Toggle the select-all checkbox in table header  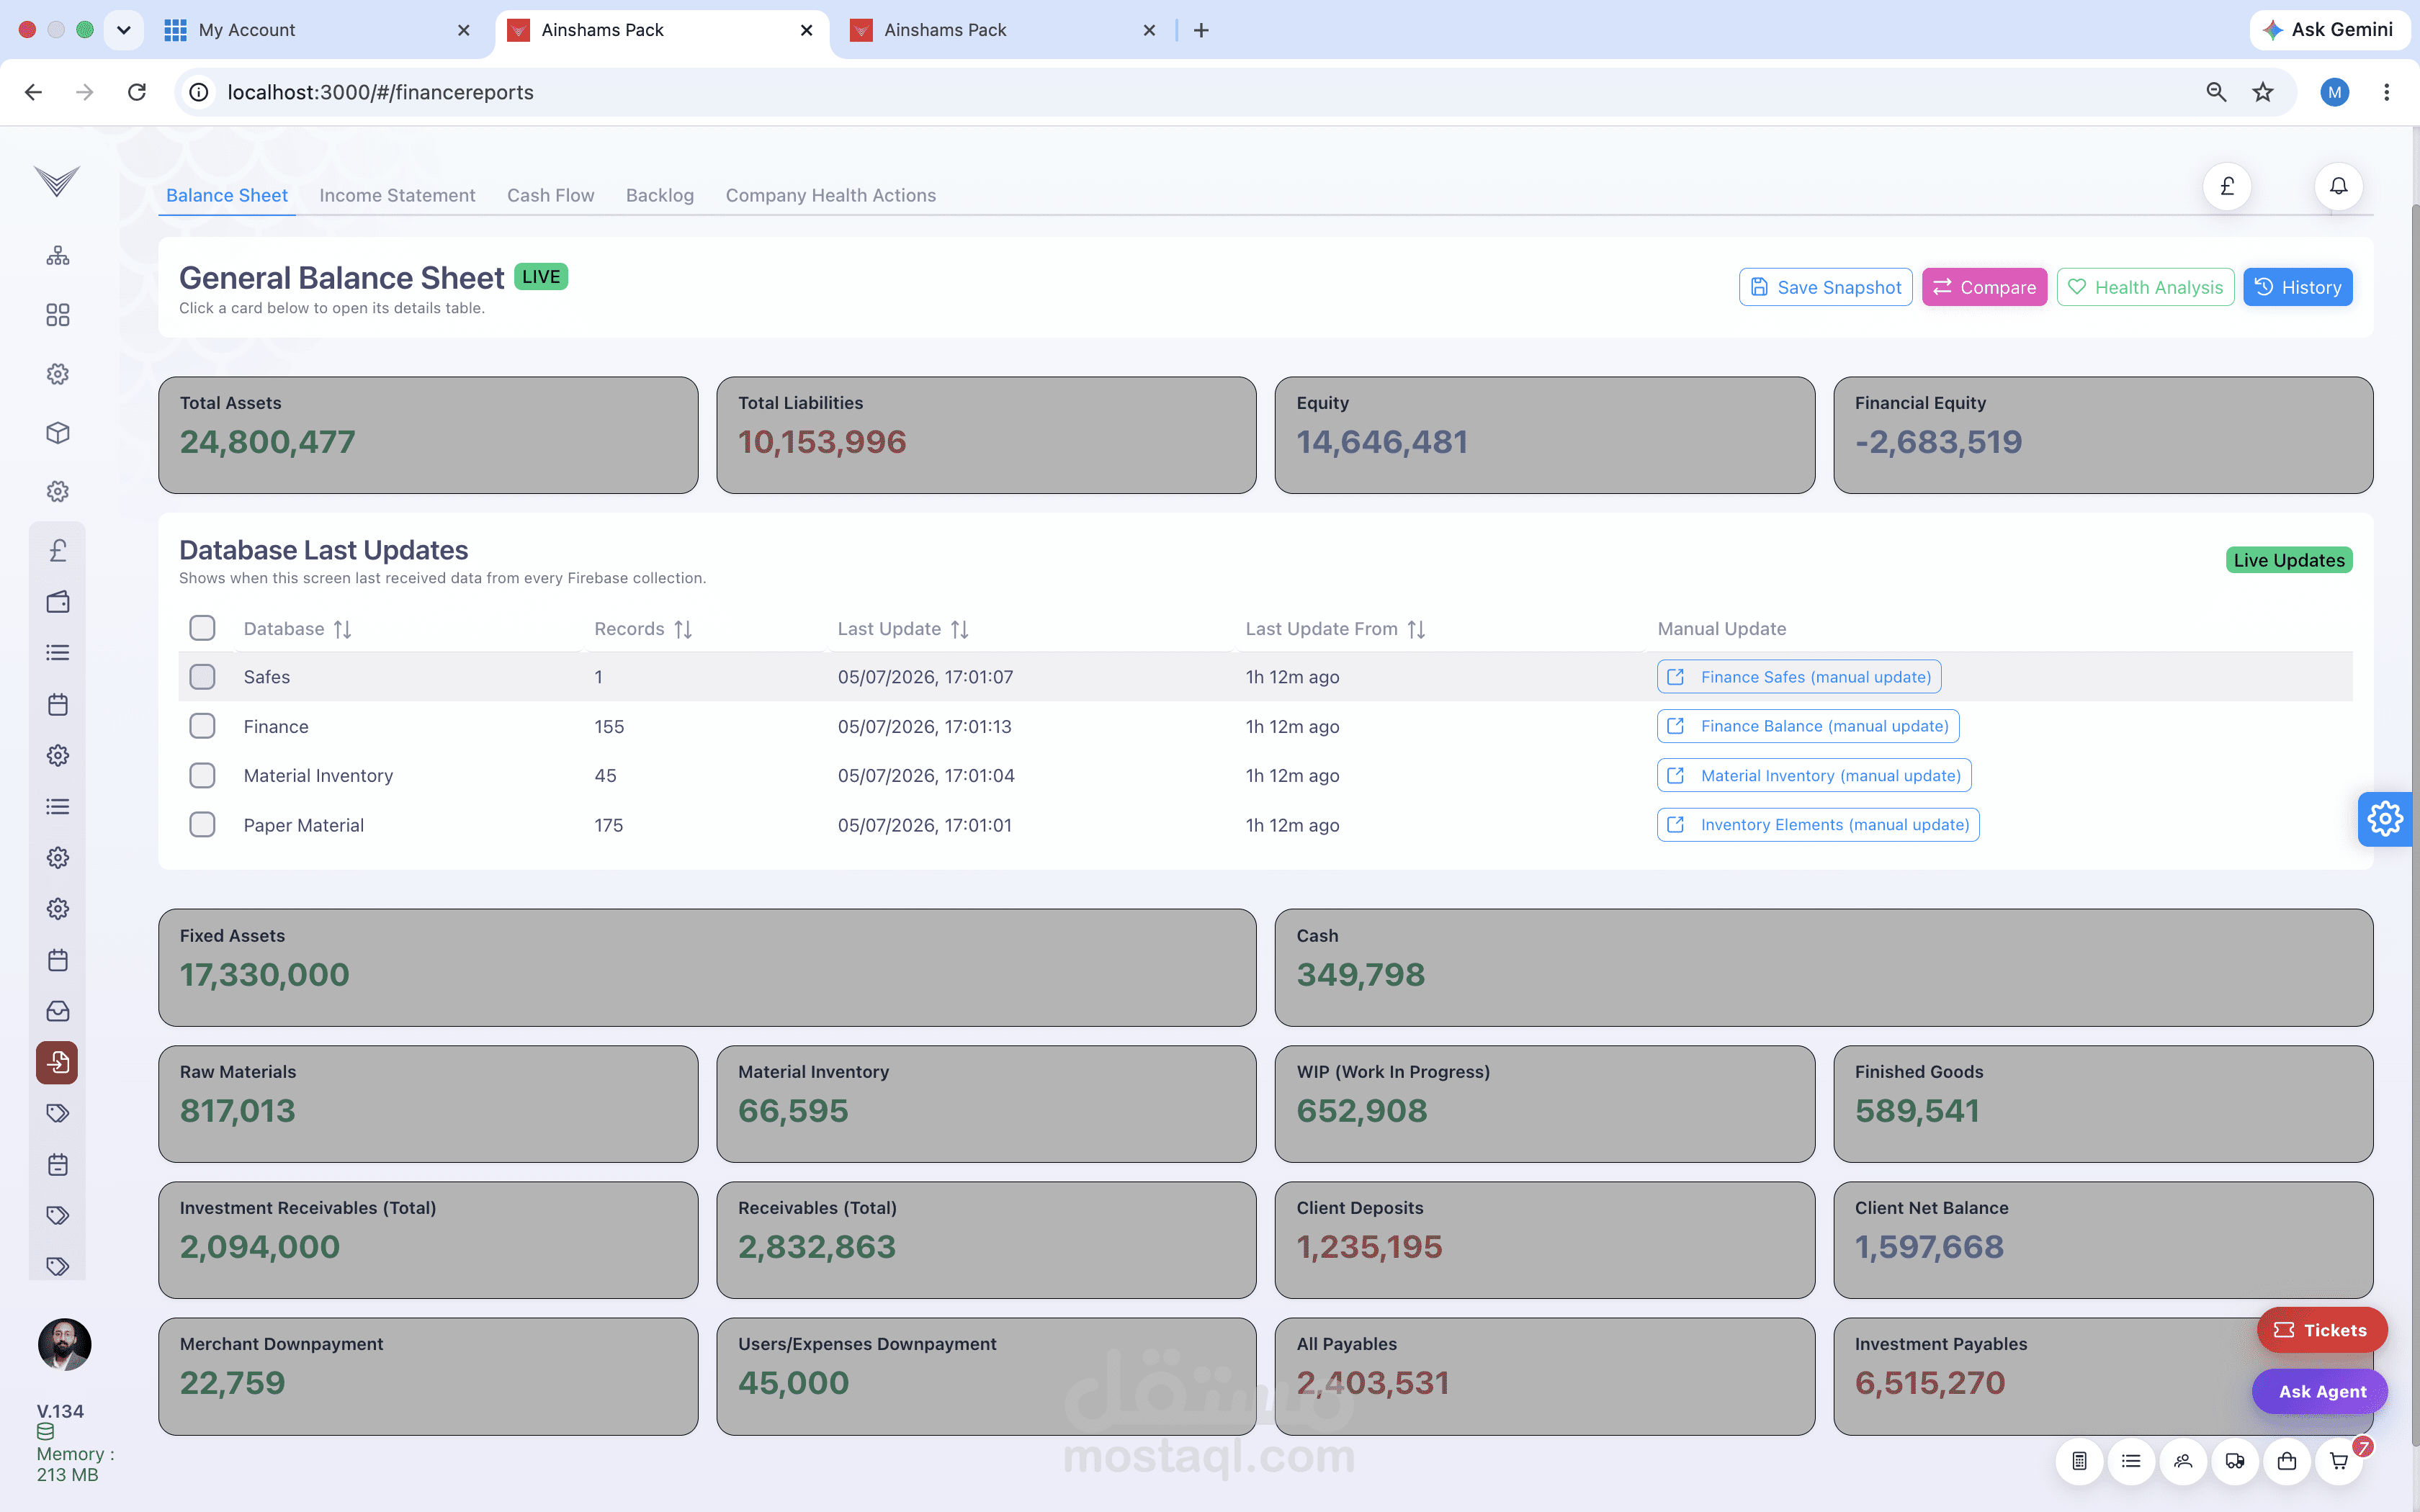[202, 628]
